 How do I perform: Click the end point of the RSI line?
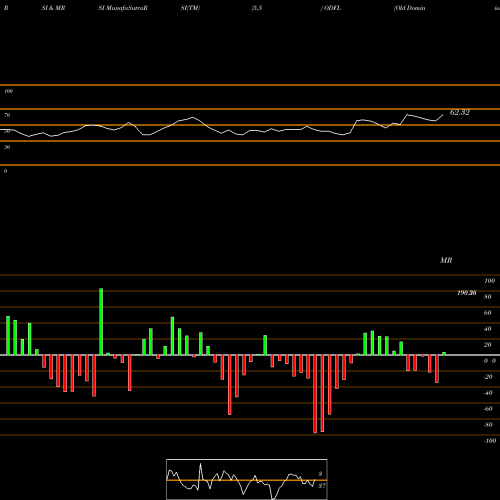coord(443,115)
